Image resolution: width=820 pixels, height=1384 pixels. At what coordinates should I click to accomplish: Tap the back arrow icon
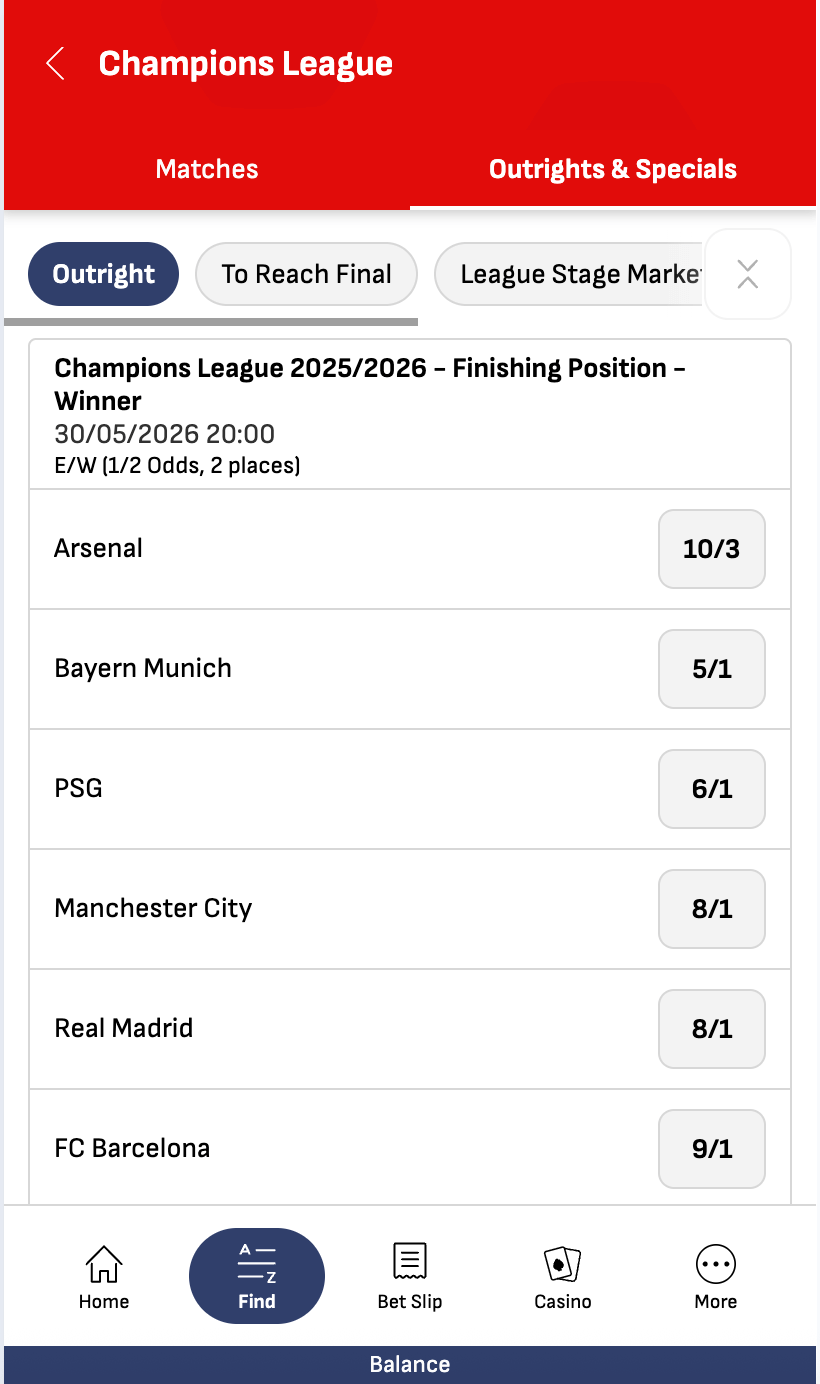click(56, 64)
